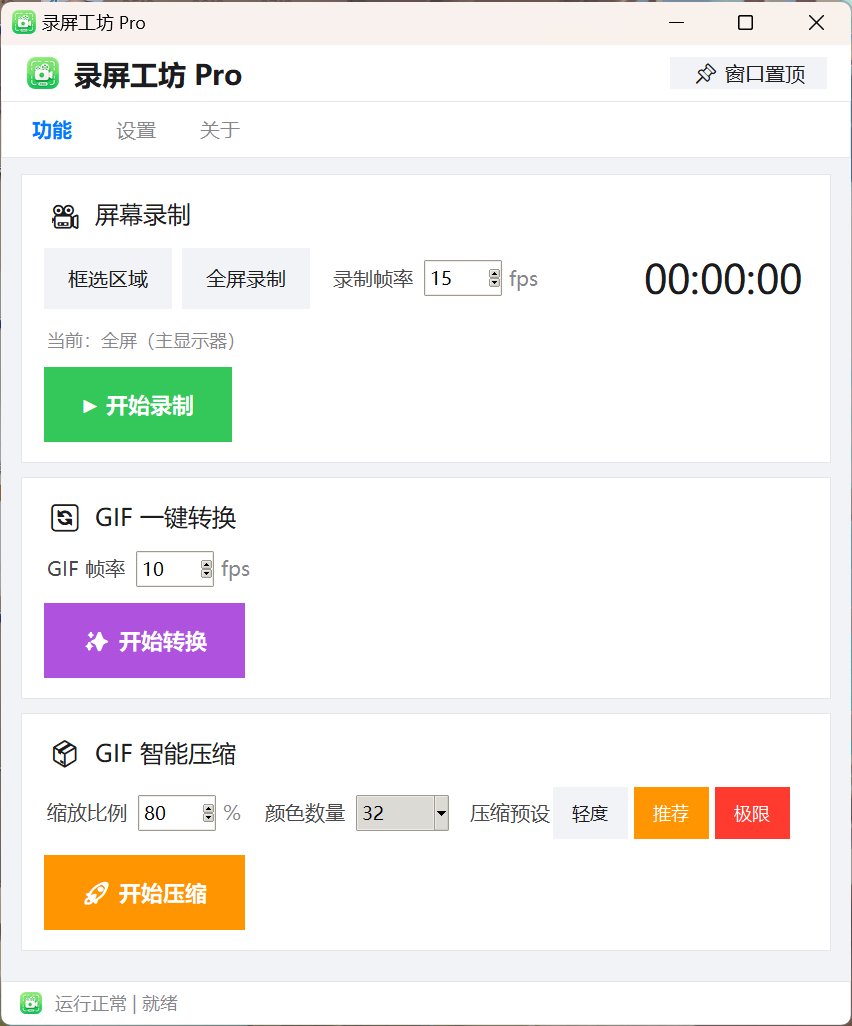Click the green header logo beside 录屏工坊 Pro
Viewport: 852px width, 1026px height.
tap(43, 73)
